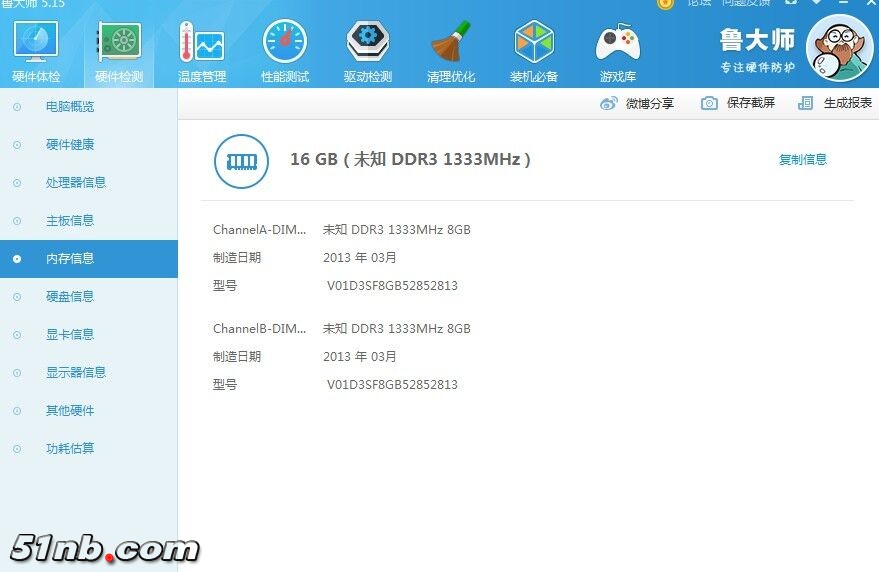Open the 硬件体检 monitor icon
This screenshot has width=879, height=572.
[35, 41]
